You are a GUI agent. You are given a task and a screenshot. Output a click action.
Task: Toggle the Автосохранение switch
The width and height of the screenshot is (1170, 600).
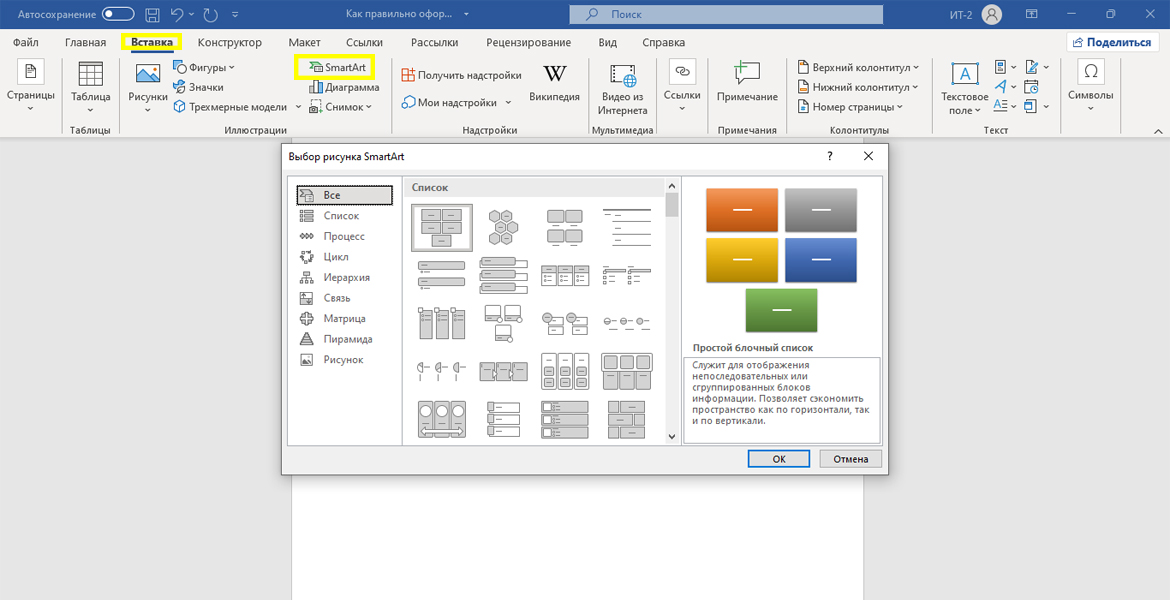[118, 15]
